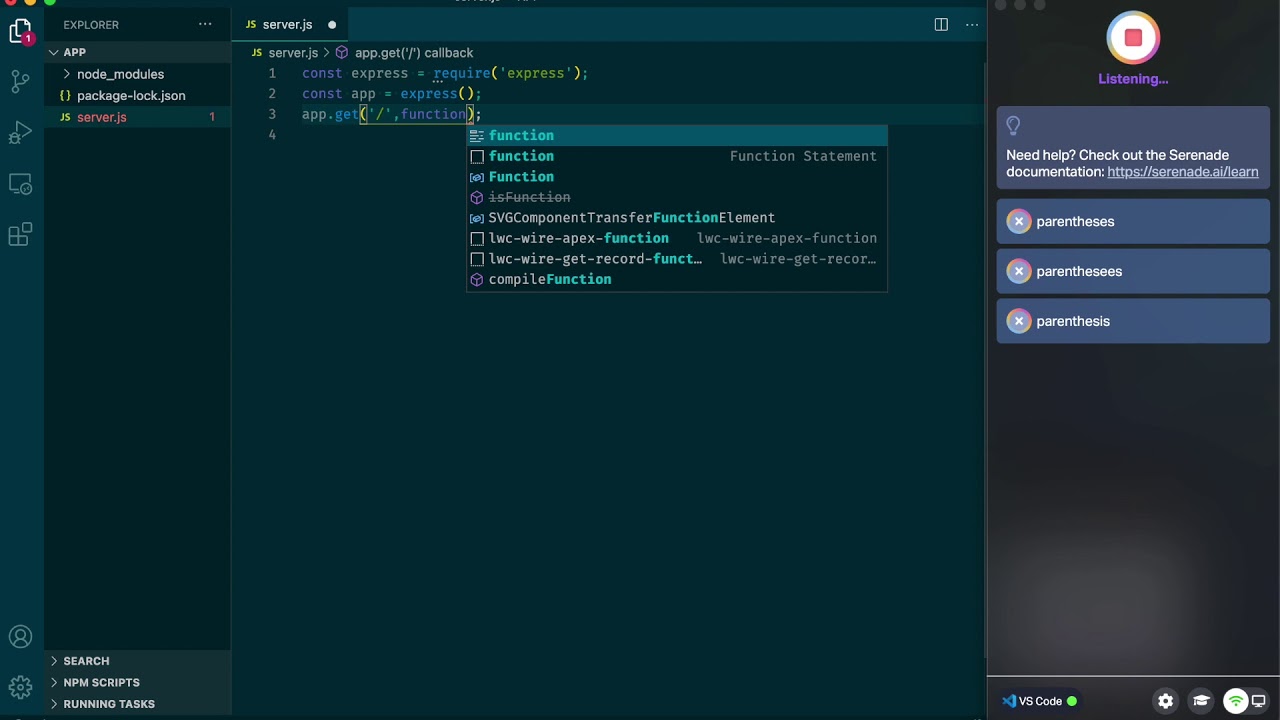Choose the 'parentheses' alternative
Image resolution: width=1280 pixels, height=720 pixels.
click(1075, 222)
